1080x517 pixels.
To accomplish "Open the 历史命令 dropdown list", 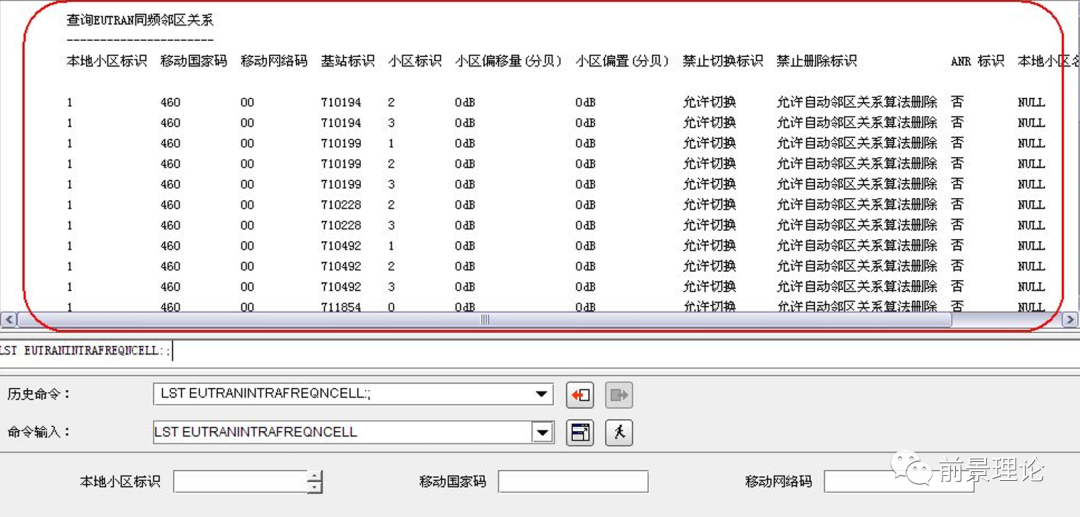I will (x=542, y=394).
